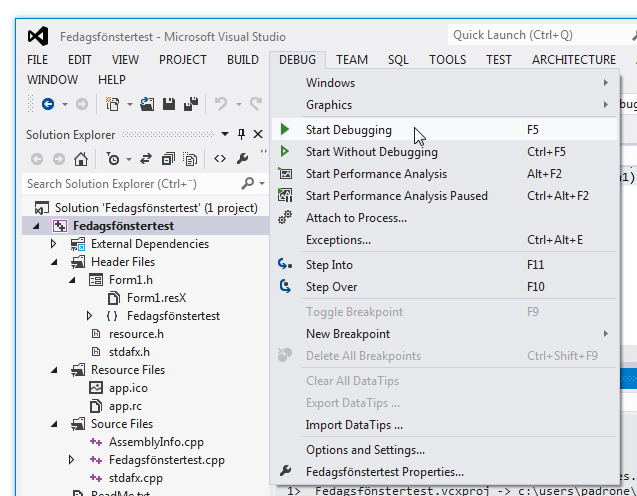Close the Solution Explorer panel

[258, 134]
